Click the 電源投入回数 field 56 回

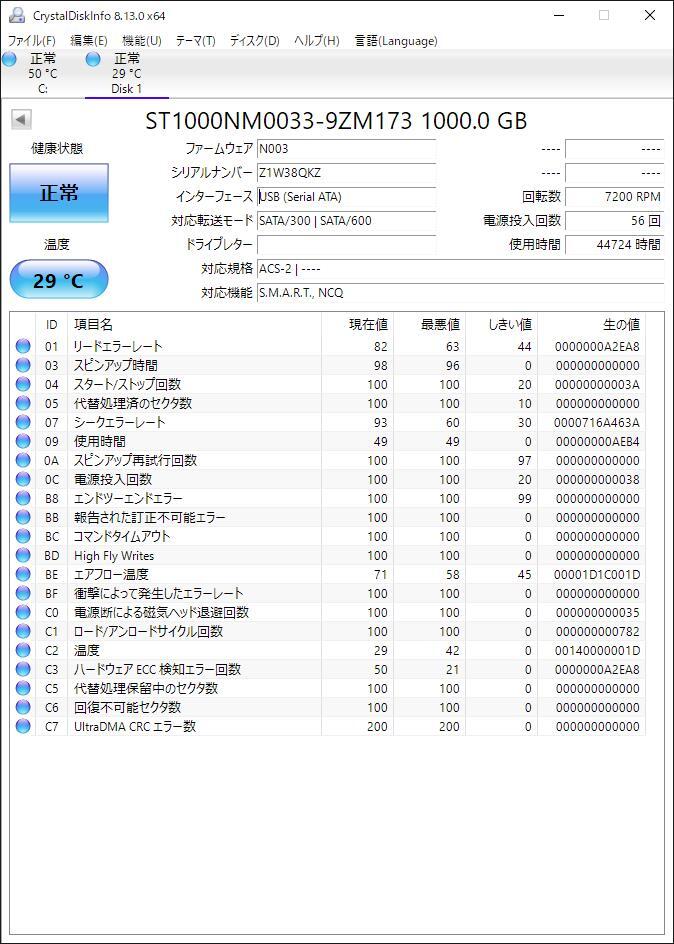point(614,221)
